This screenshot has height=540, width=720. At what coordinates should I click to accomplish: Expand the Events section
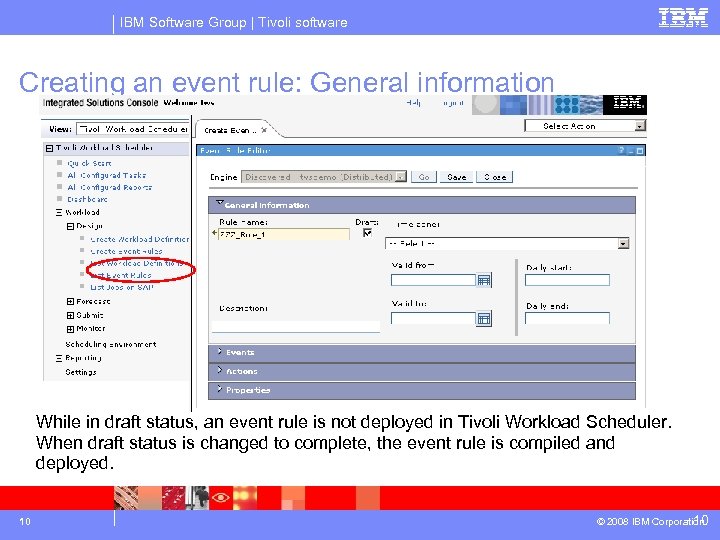click(219, 352)
